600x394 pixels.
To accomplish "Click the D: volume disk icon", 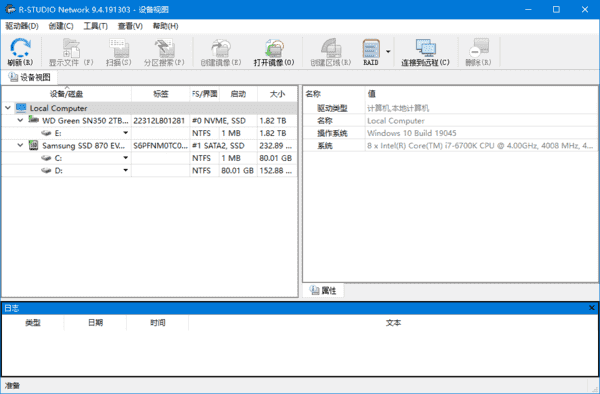I will point(46,171).
